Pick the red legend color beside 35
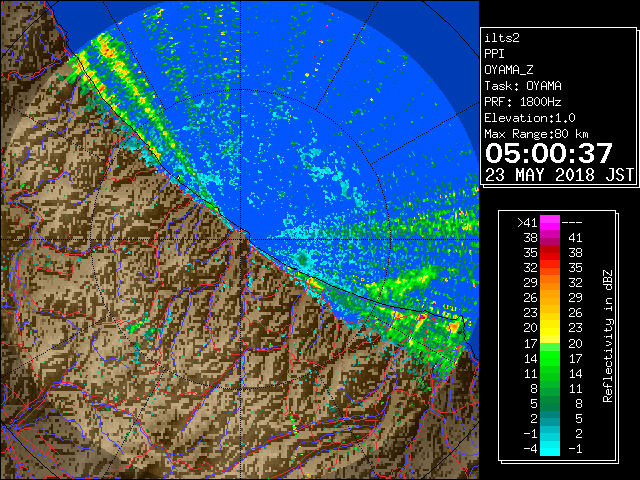Image resolution: width=640 pixels, height=480 pixels. [550, 253]
